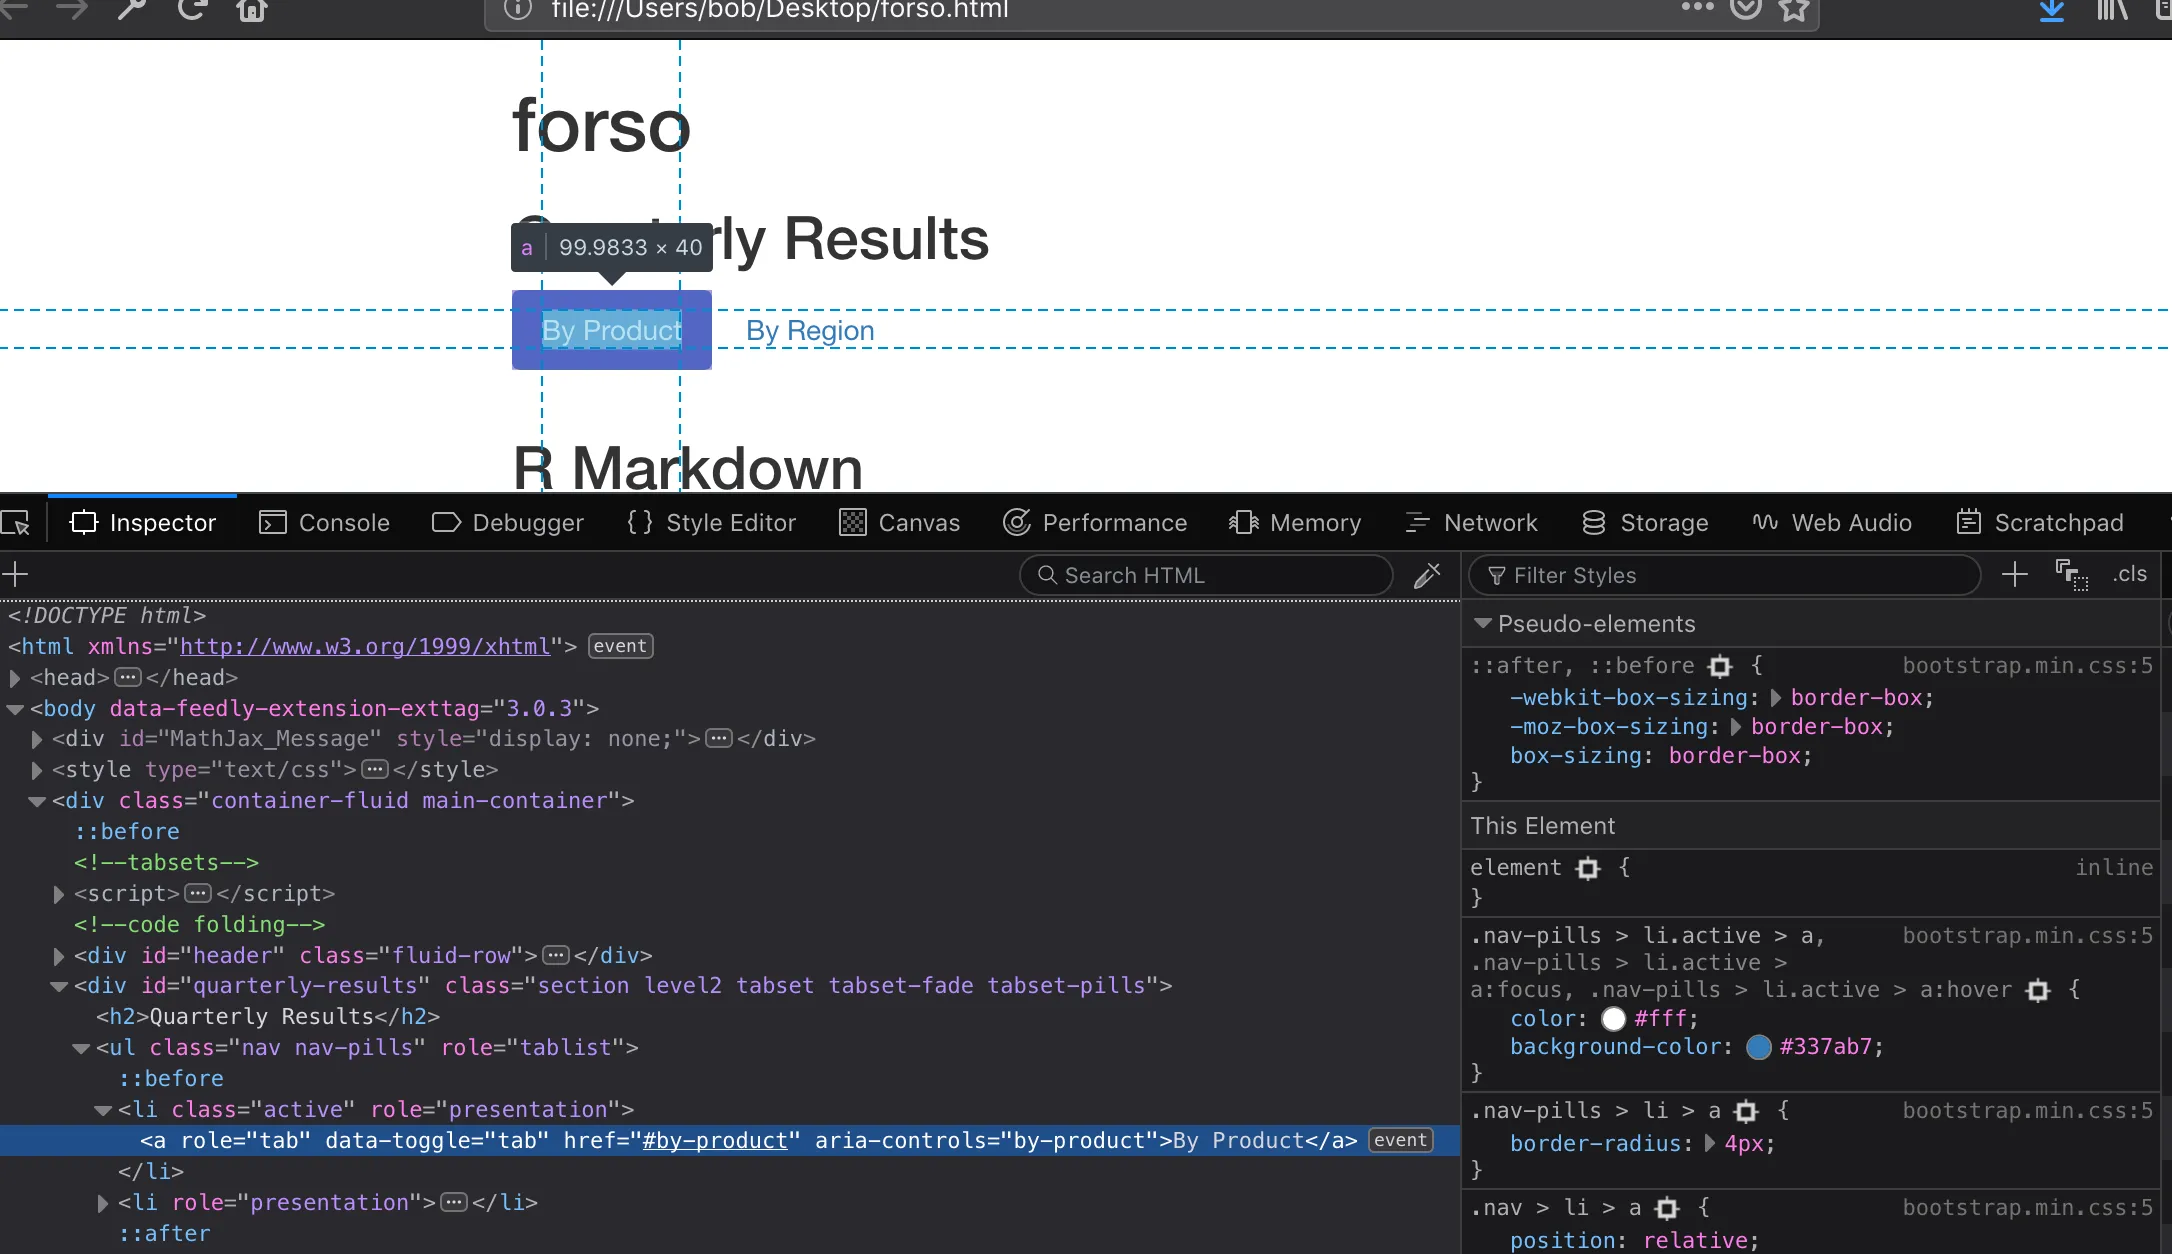The width and height of the screenshot is (2172, 1254).
Task: Click the bookmark star icon
Action: (x=1795, y=10)
